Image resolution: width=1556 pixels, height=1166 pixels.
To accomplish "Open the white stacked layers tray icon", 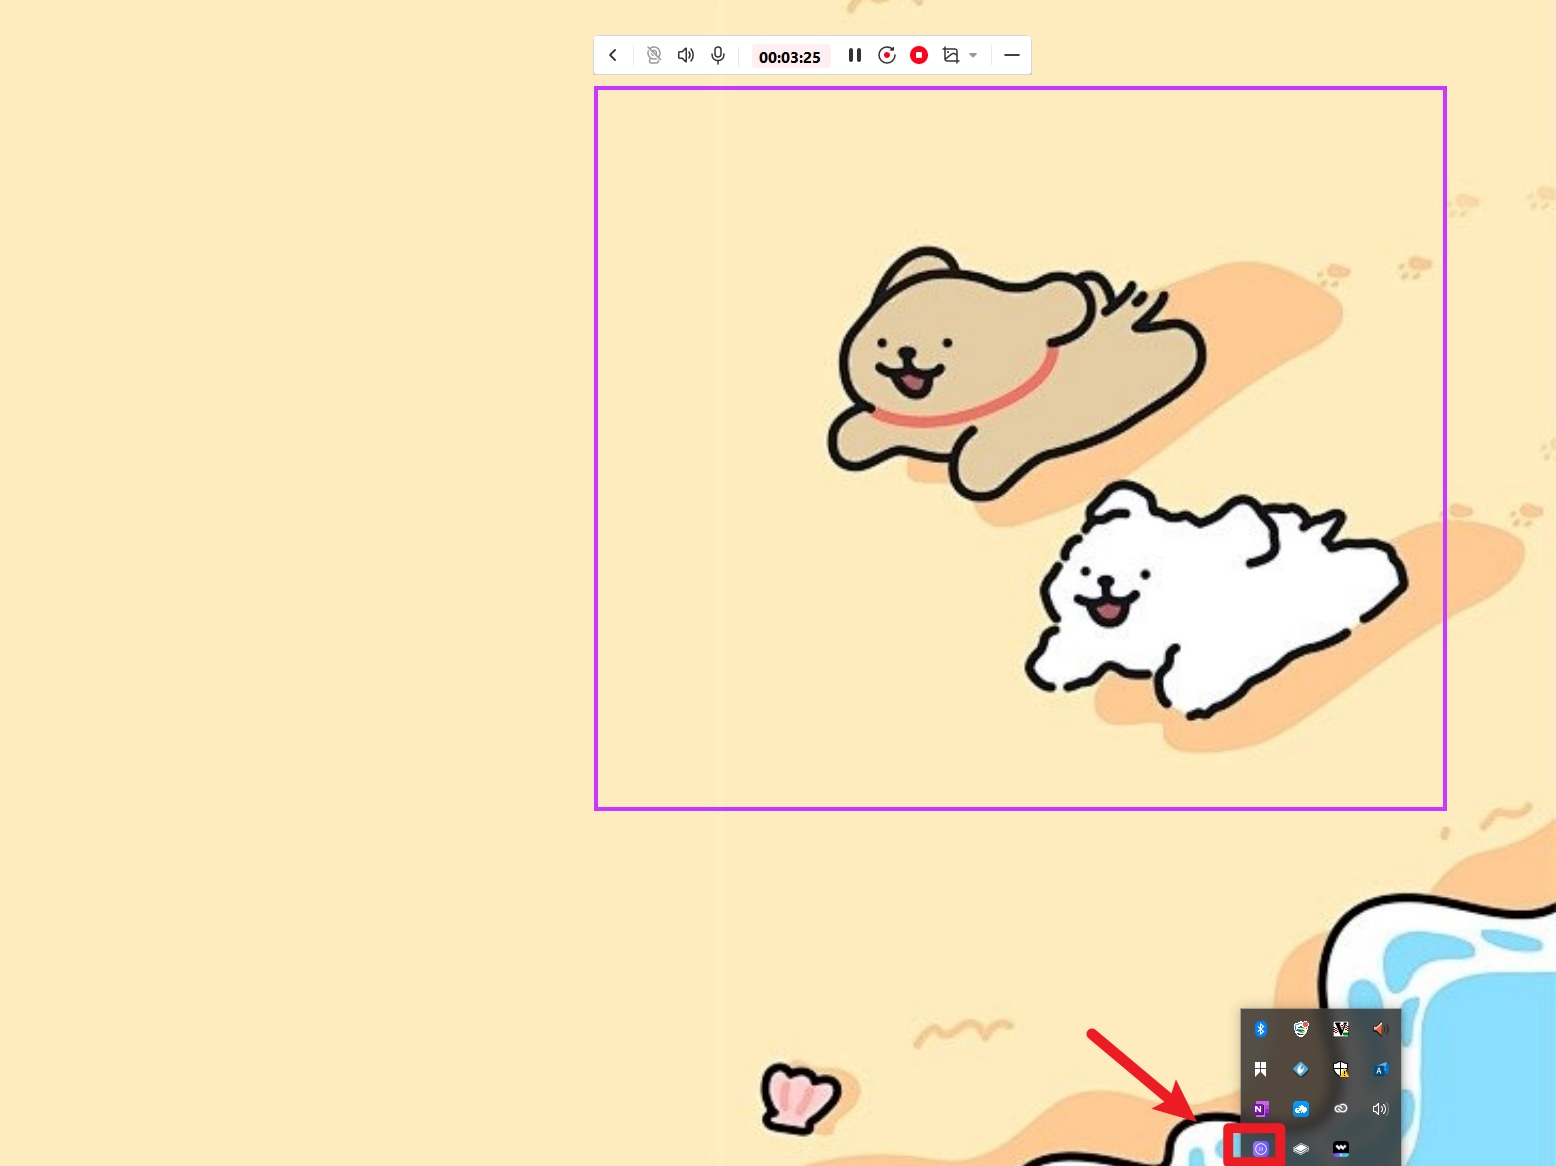I will (x=1301, y=1149).
